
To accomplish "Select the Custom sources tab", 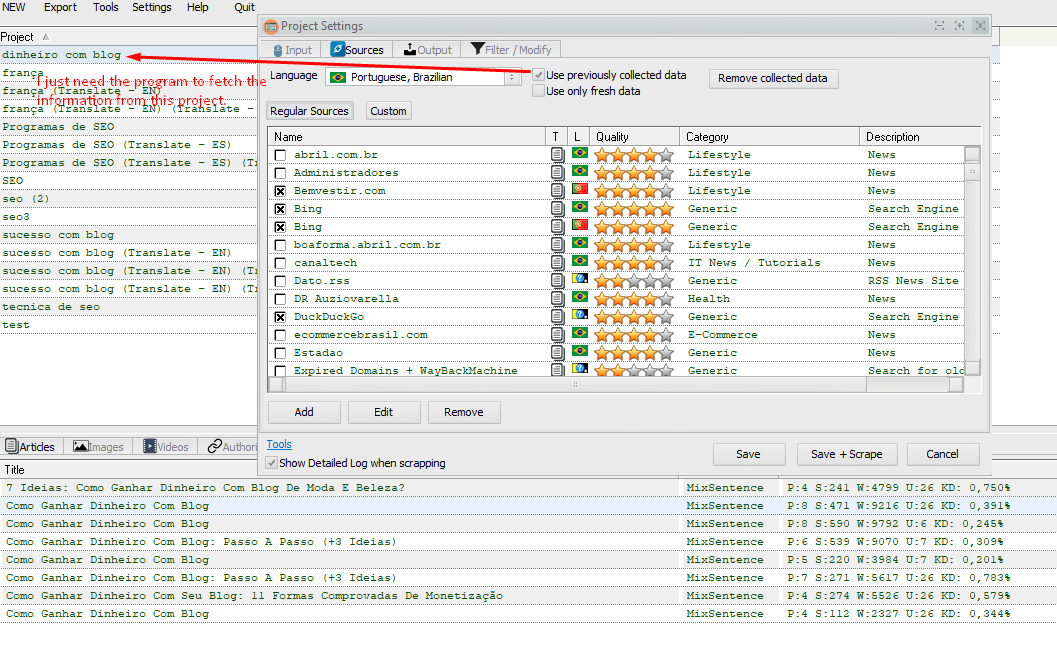I will tap(388, 111).
